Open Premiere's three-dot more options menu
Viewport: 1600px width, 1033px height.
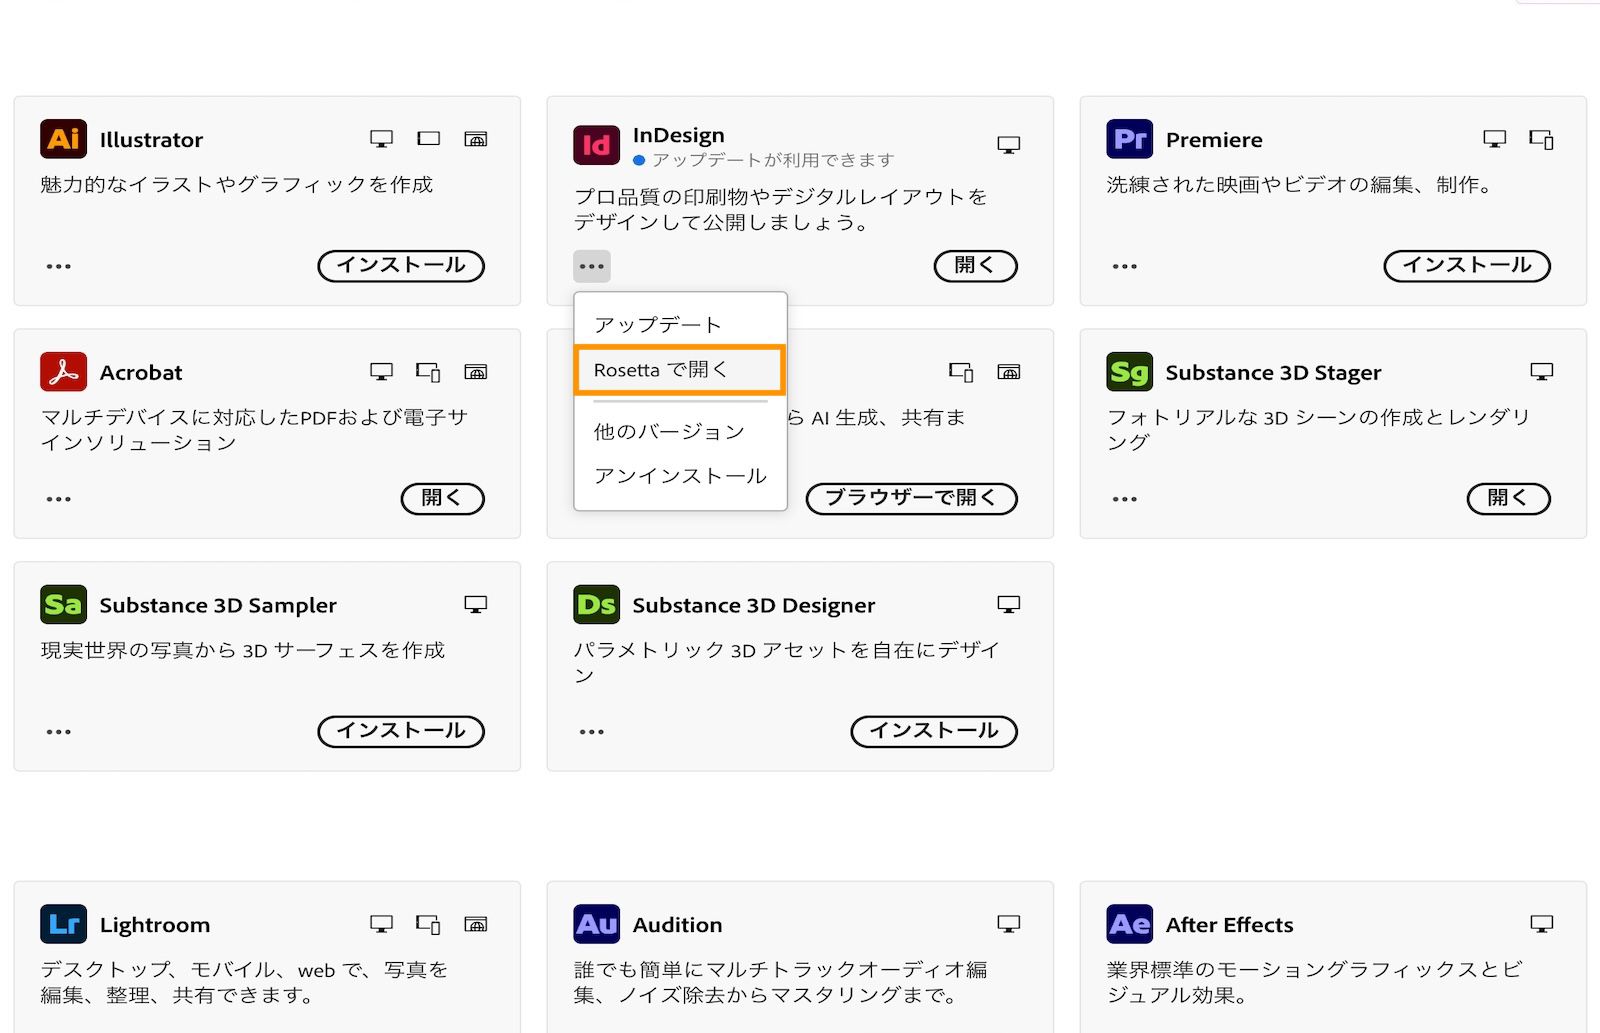coord(1125,266)
